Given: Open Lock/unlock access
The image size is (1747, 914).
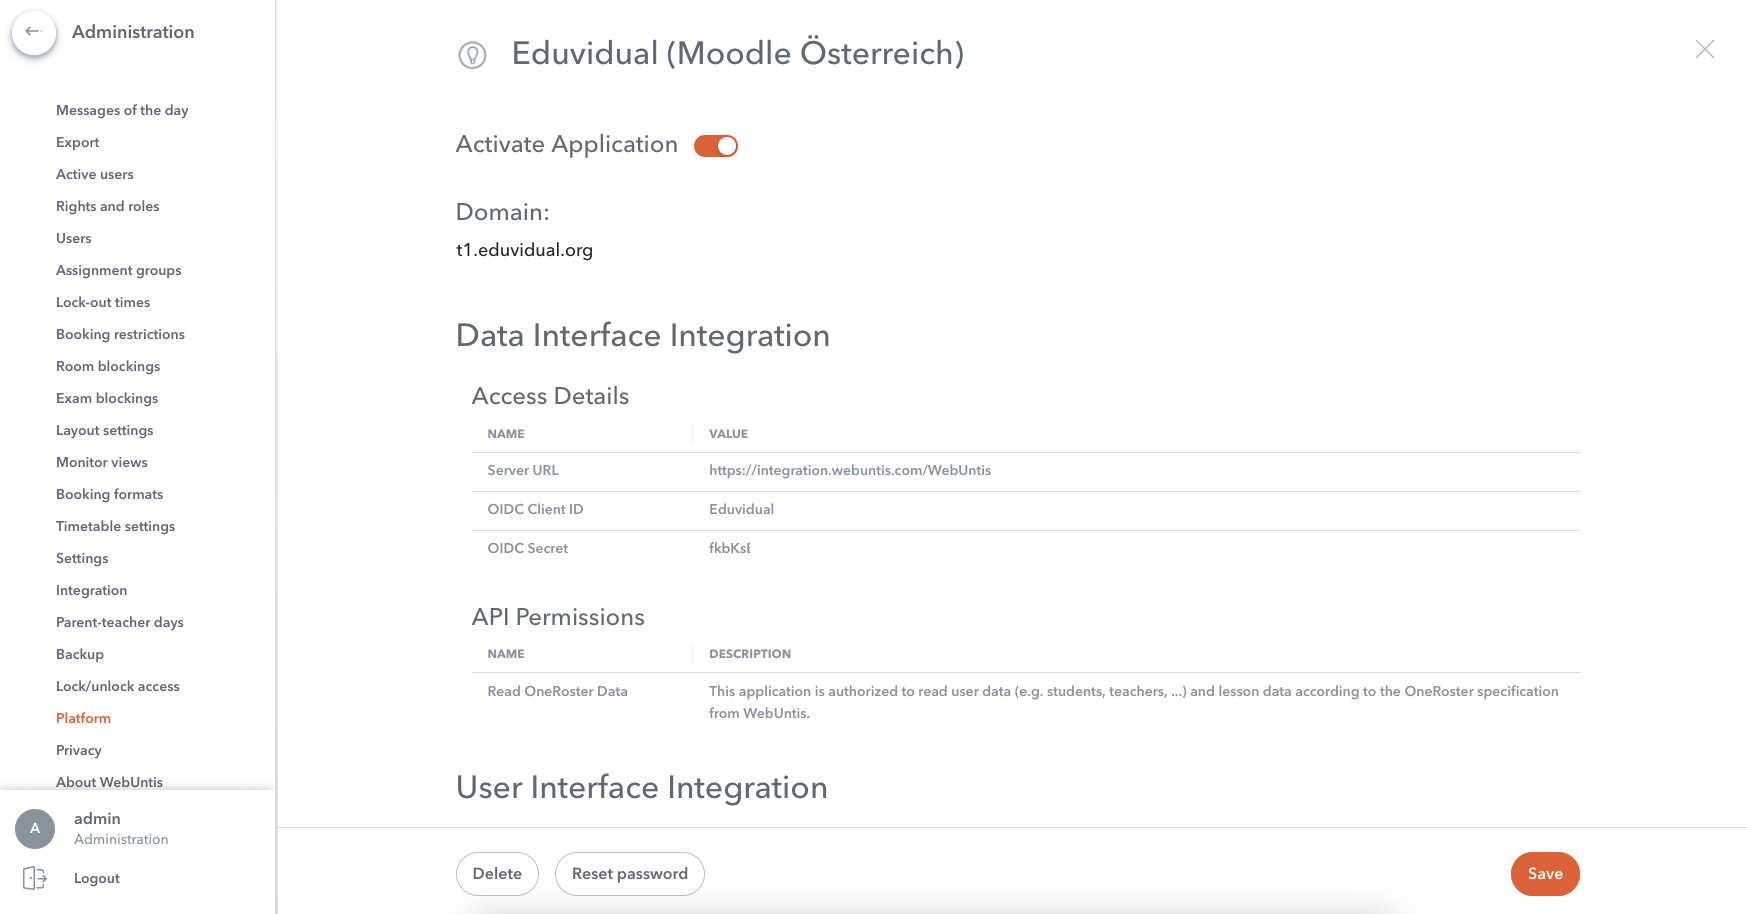Looking at the screenshot, I should (118, 686).
